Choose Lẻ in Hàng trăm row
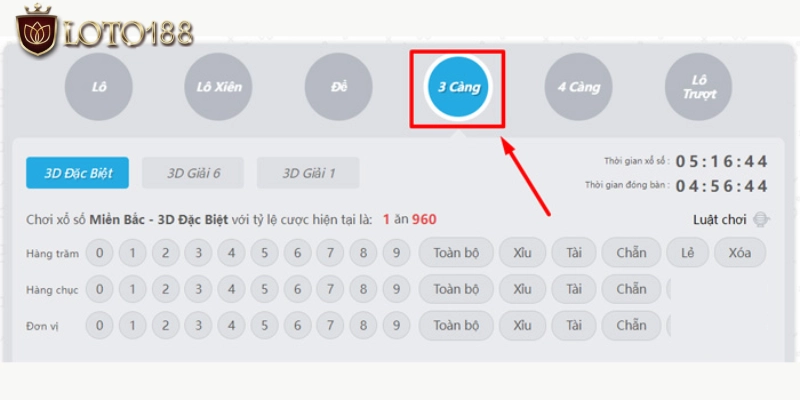This screenshot has height=400, width=800. 687,252
